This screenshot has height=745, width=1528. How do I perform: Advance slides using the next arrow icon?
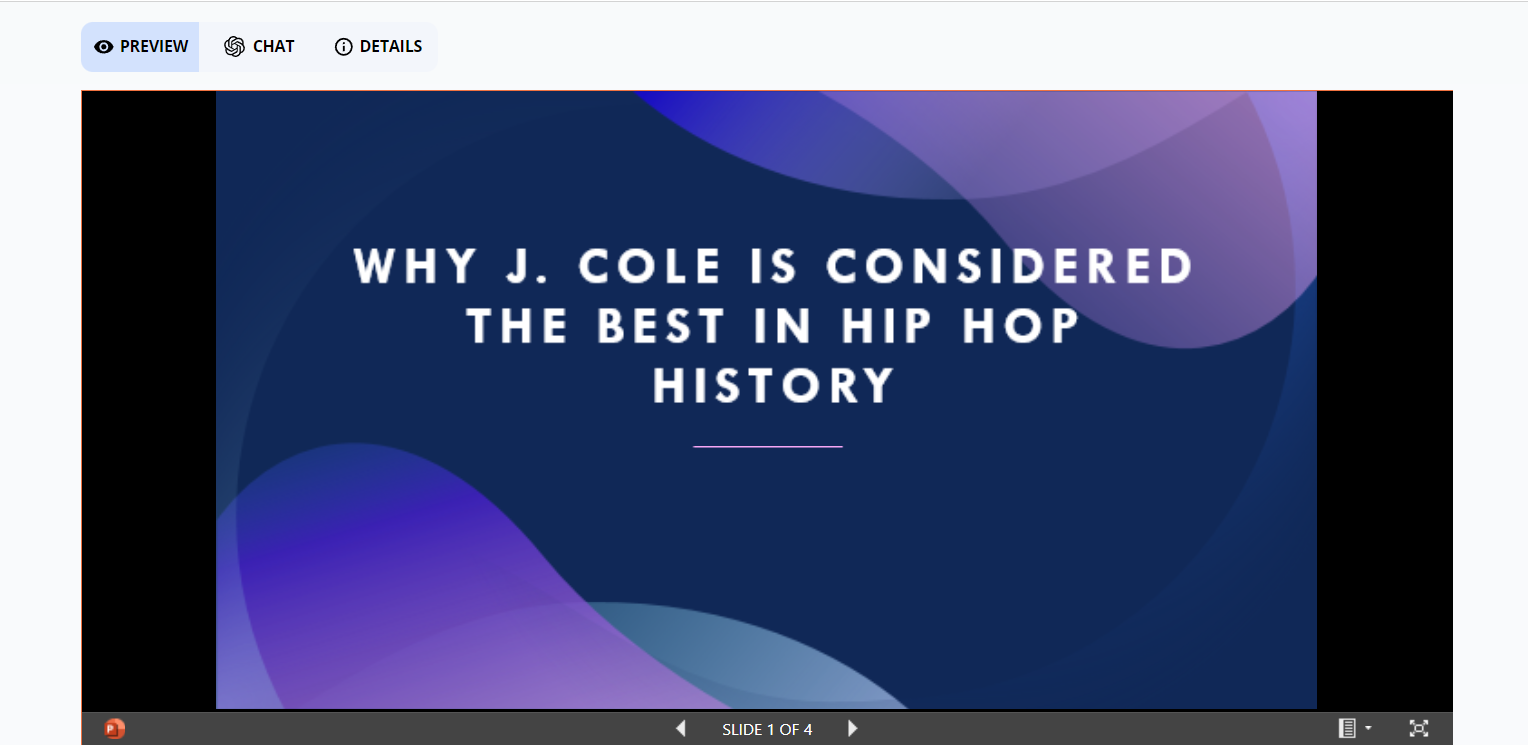tap(852, 729)
